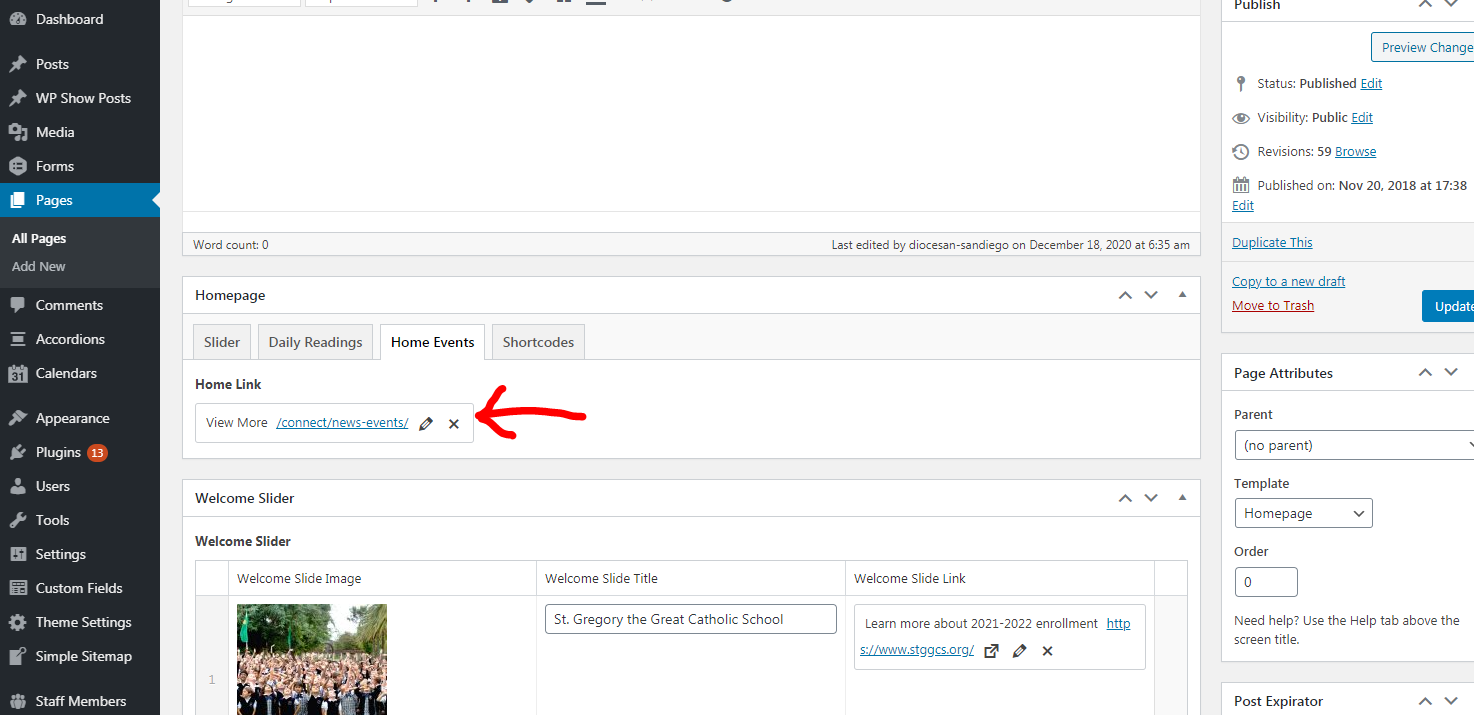Open Calendars from the sidebar
1474x715 pixels.
pyautogui.click(x=66, y=373)
